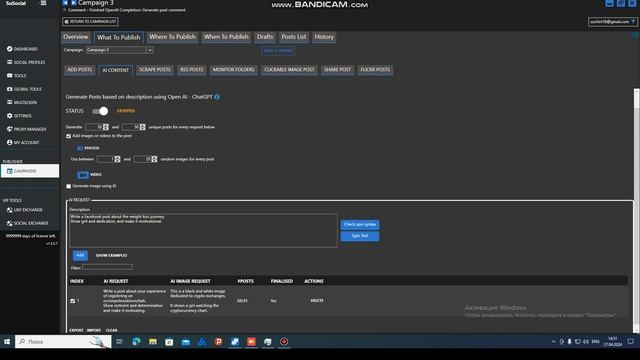Go to next campaign arrow
The width and height of the screenshot is (640, 360).
73,3
